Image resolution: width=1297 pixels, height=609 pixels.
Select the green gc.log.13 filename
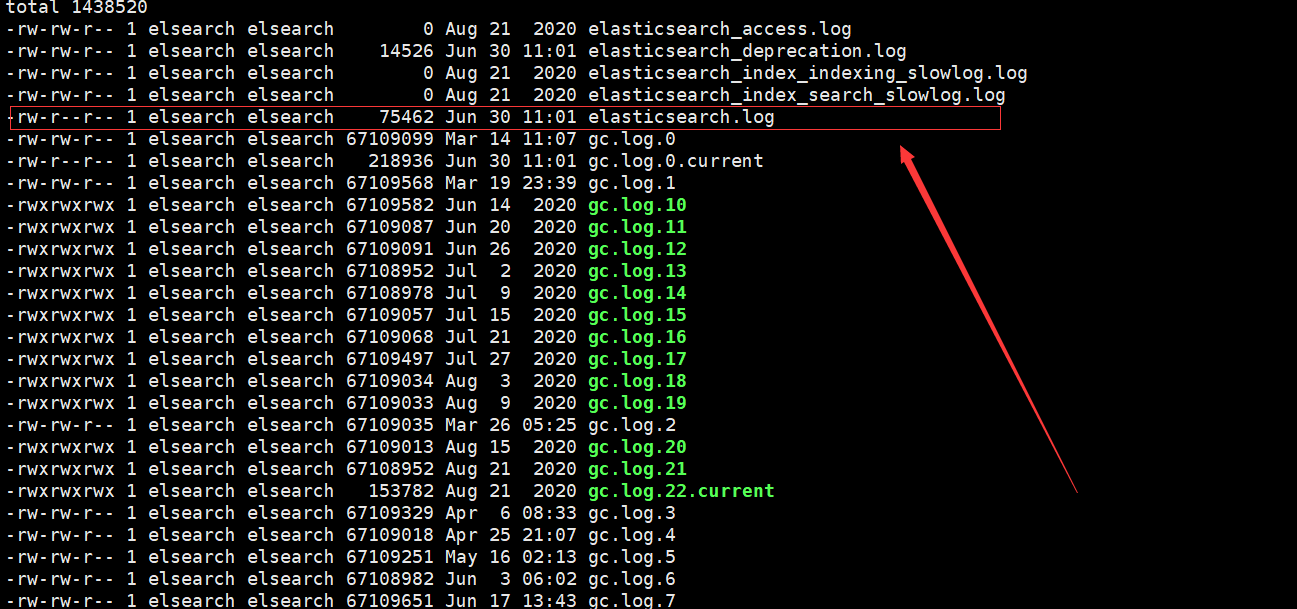pos(637,271)
